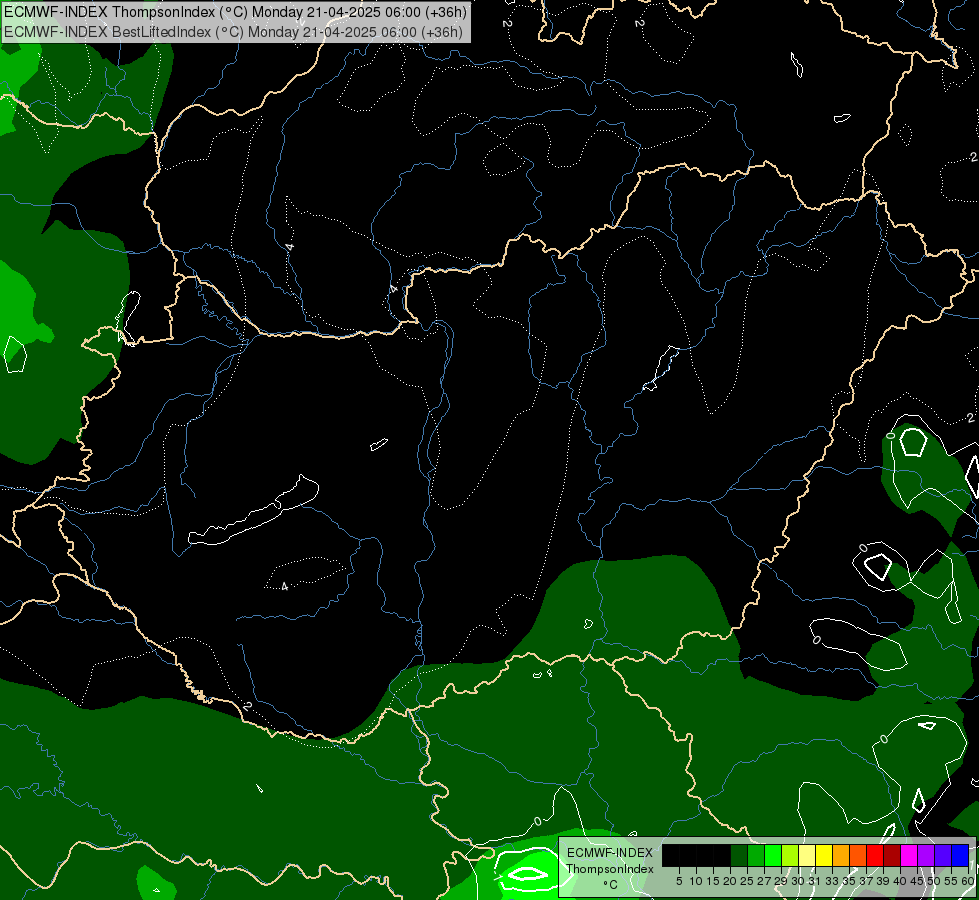979x900 pixels.
Task: Click the legend tick value 29
Action: click(780, 881)
